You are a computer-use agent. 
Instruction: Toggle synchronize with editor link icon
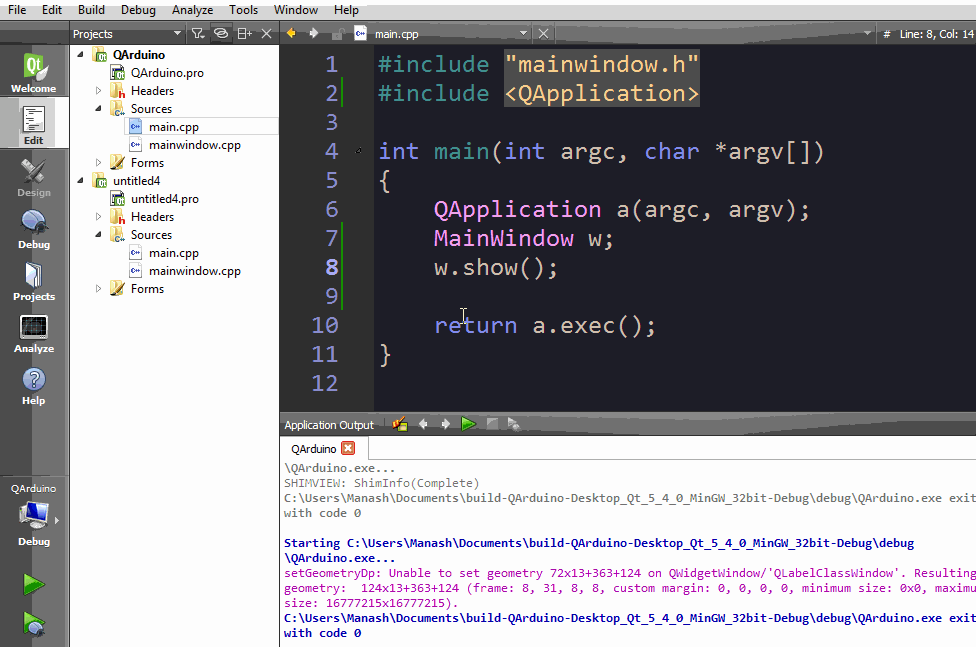[222, 34]
